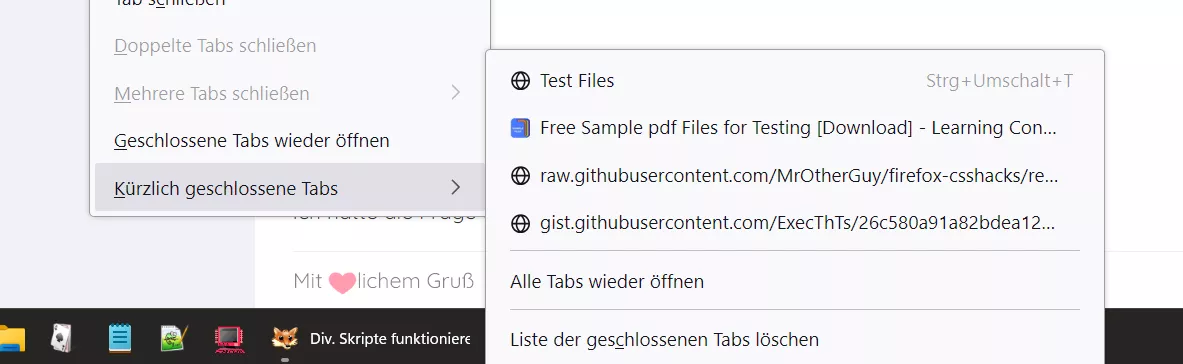
Task: Open the green editor pencil taskbar icon
Action: (174, 338)
